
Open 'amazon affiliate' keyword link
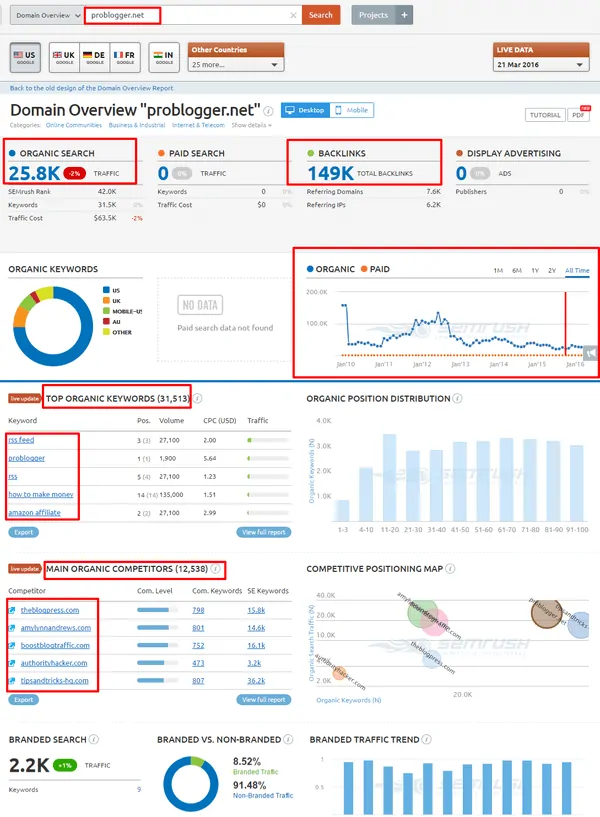coord(34,512)
